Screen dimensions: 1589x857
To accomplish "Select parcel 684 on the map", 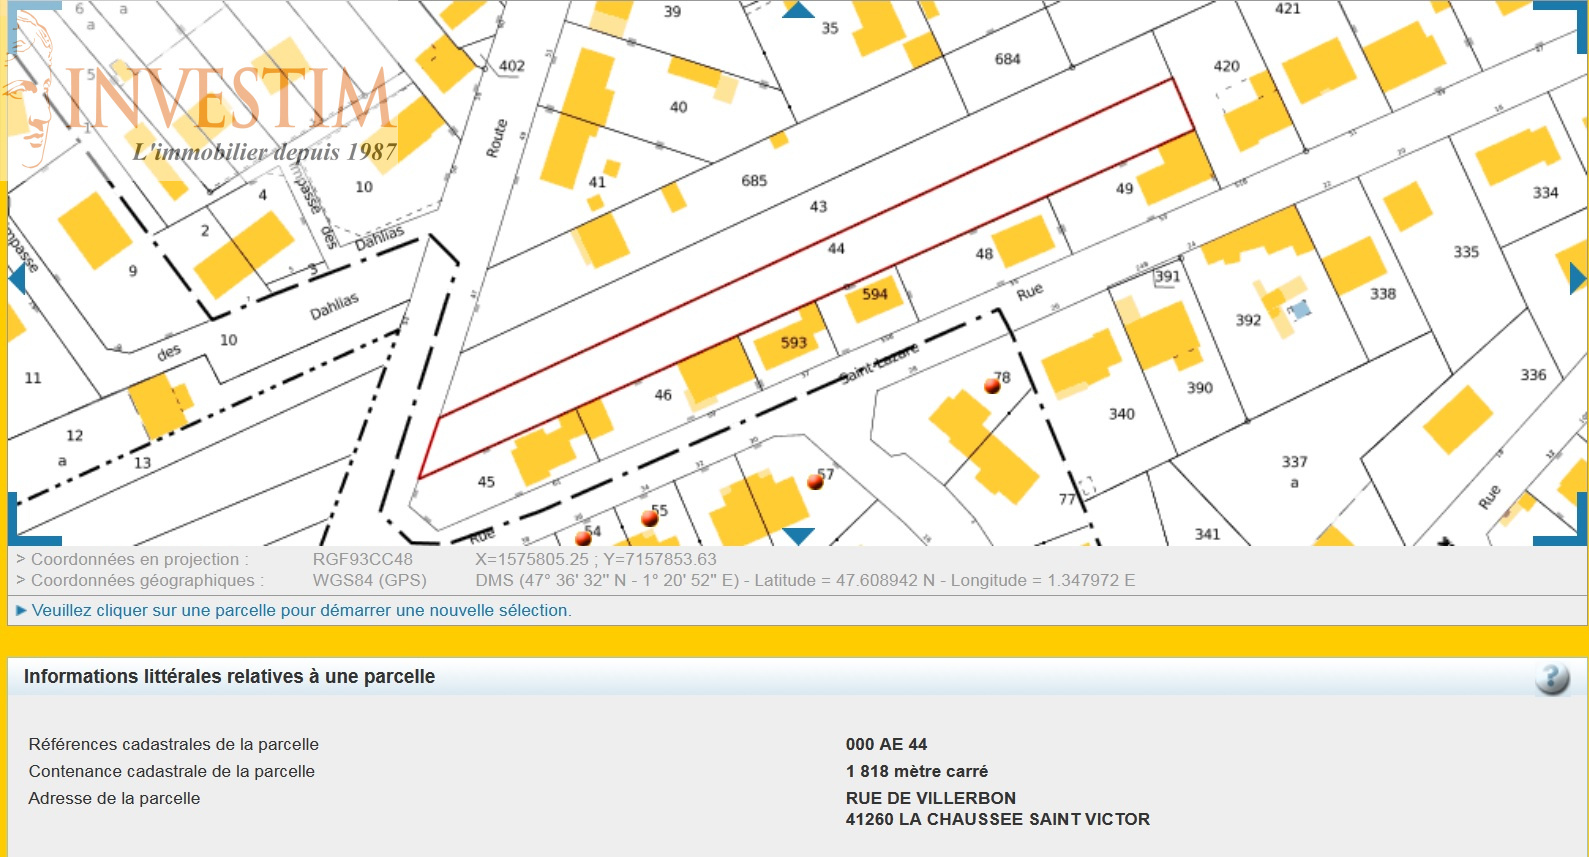I will coord(1007,59).
